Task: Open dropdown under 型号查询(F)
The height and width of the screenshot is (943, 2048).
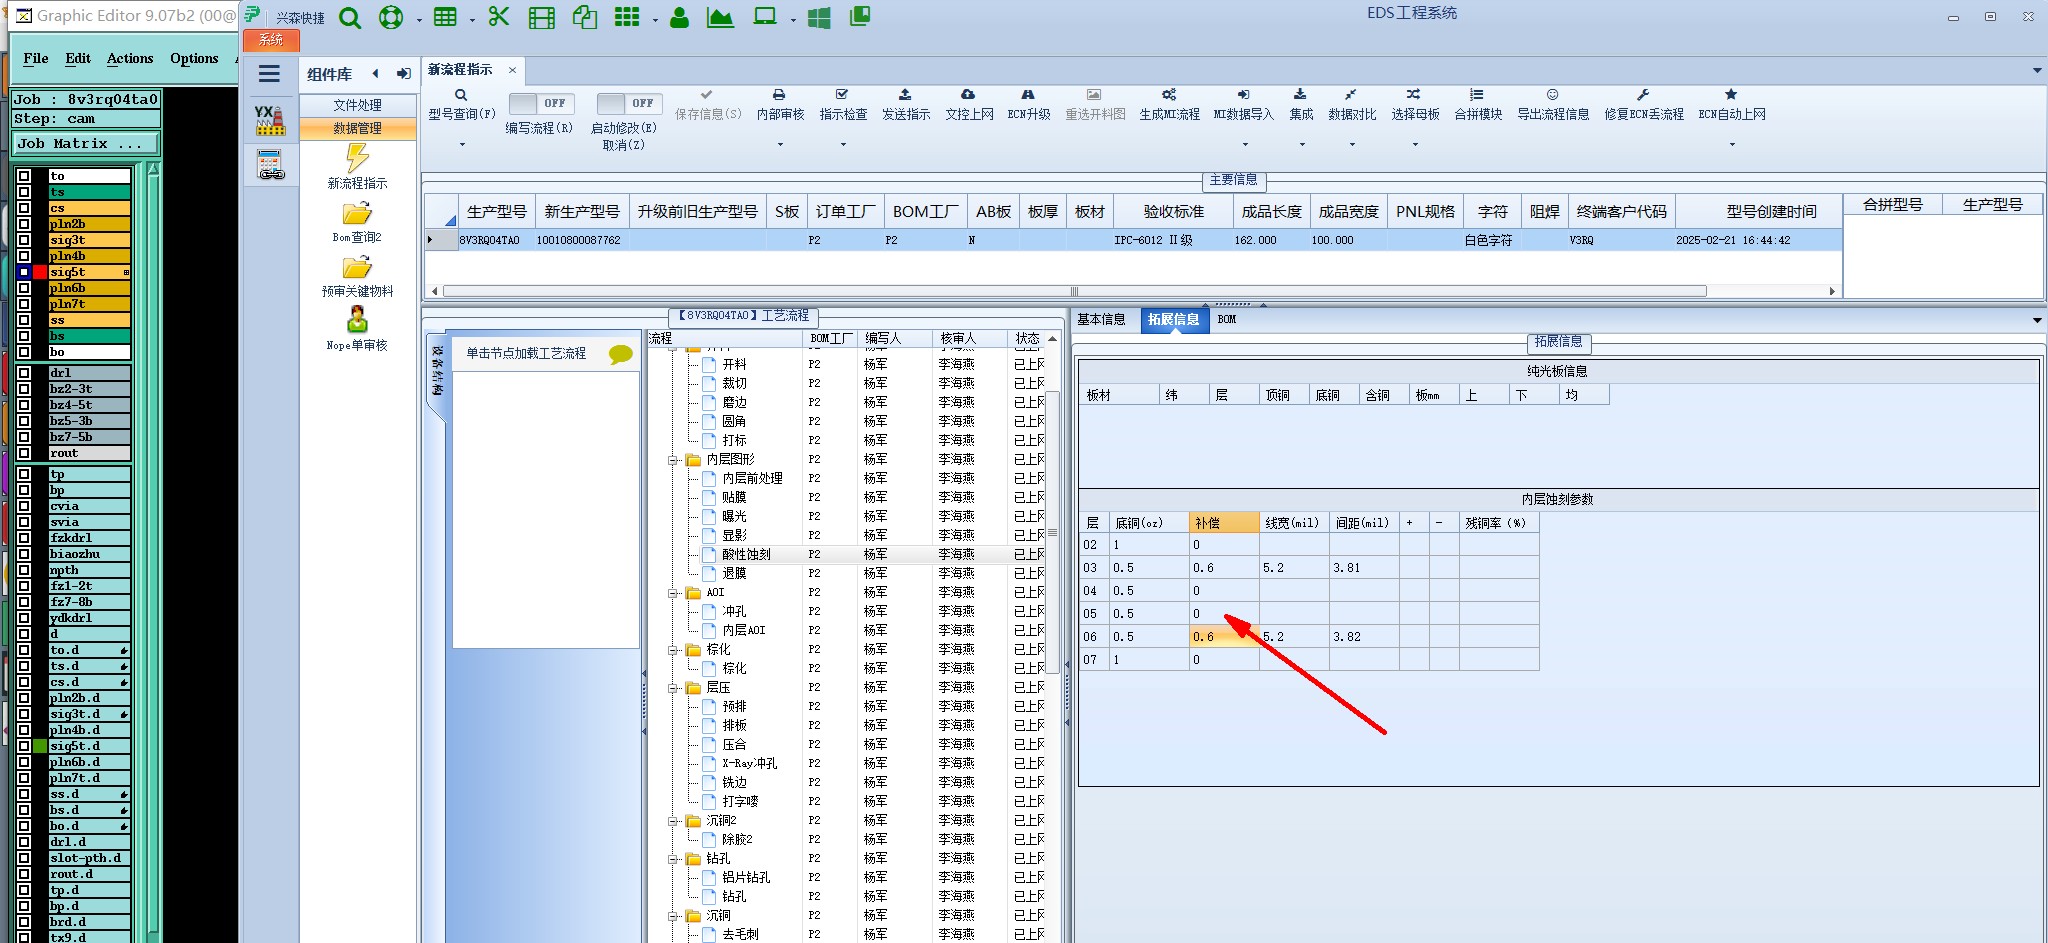Action: [x=462, y=145]
